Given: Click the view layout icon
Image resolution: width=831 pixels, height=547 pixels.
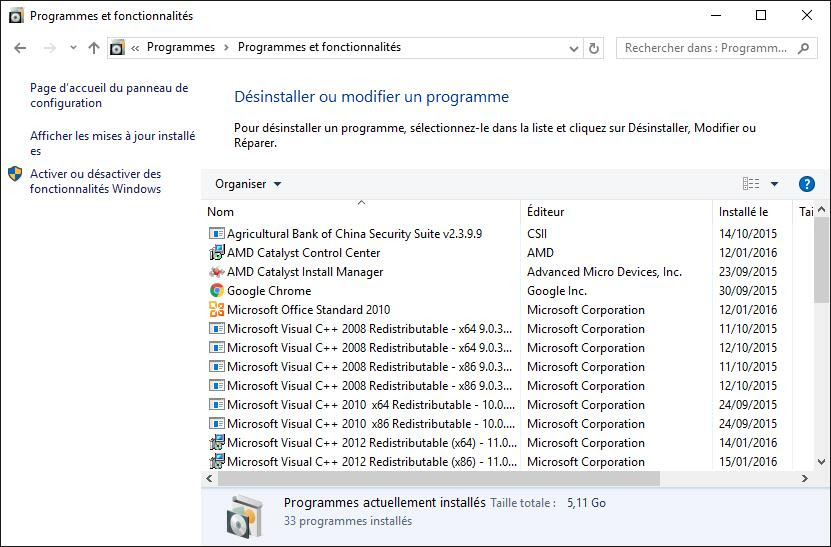Looking at the screenshot, I should pyautogui.click(x=751, y=184).
